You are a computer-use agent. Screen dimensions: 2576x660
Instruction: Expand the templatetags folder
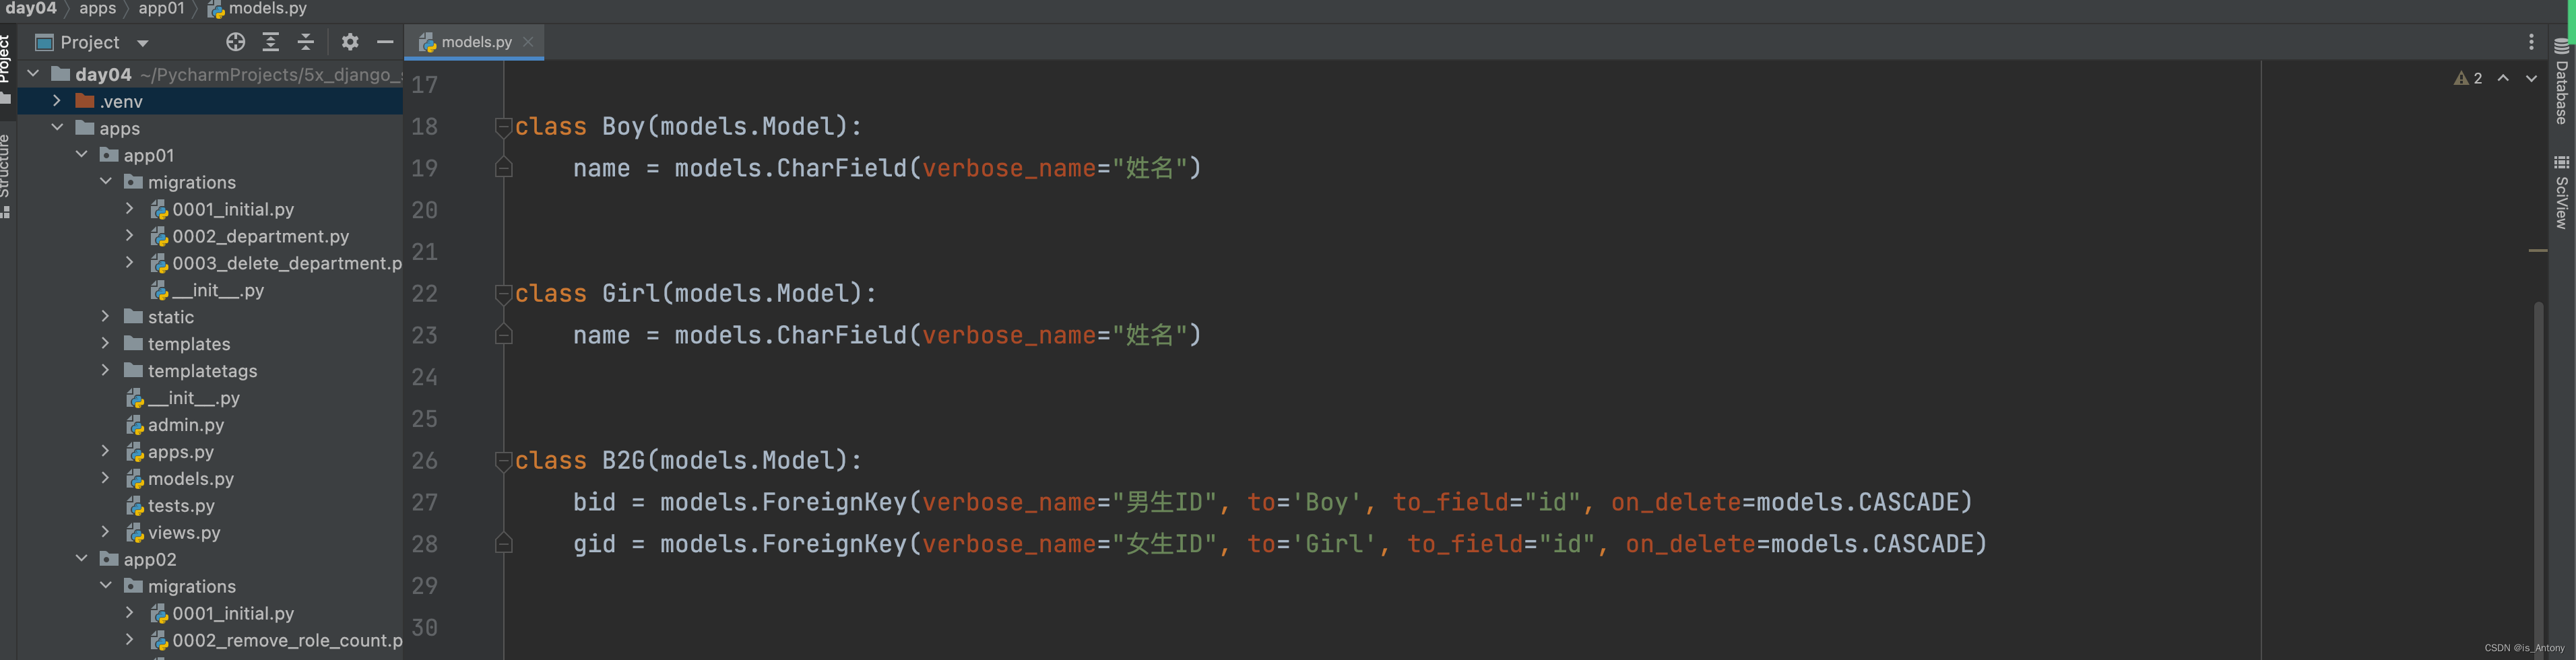106,370
